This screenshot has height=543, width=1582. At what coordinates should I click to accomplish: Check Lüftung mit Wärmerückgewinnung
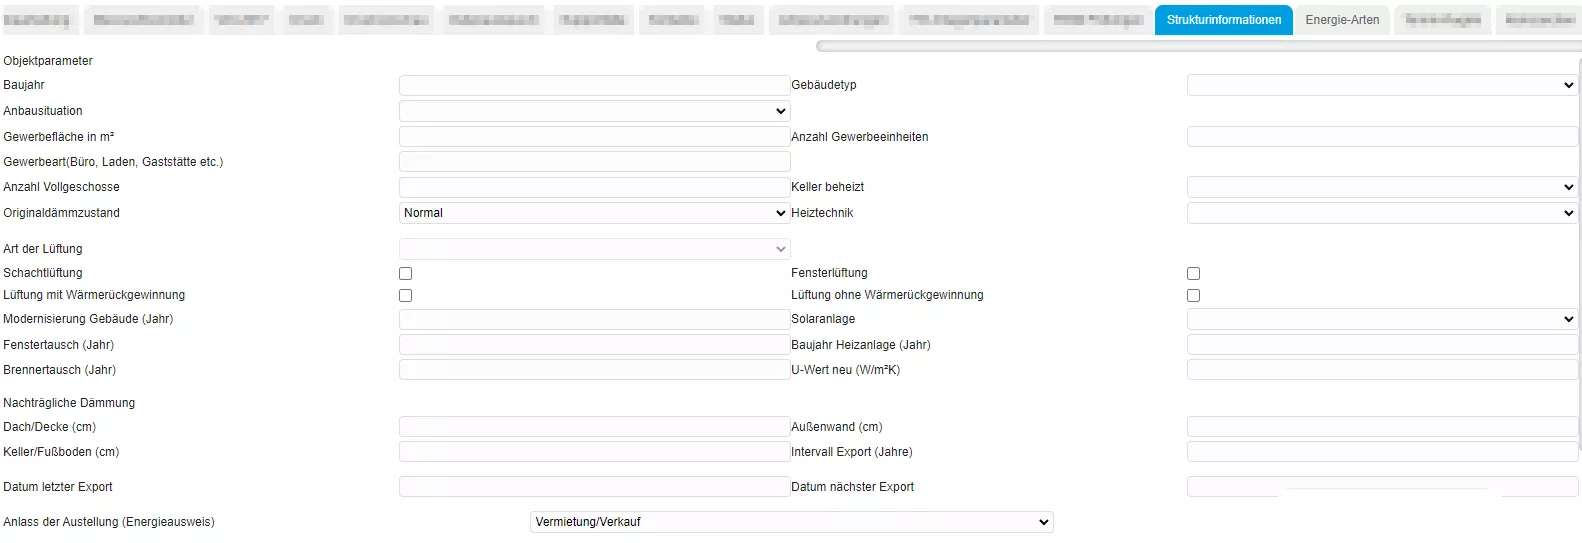[405, 295]
